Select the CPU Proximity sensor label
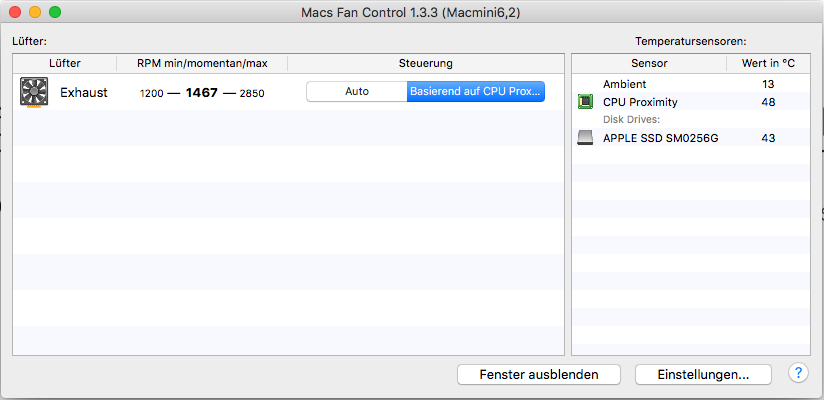 (x=640, y=102)
